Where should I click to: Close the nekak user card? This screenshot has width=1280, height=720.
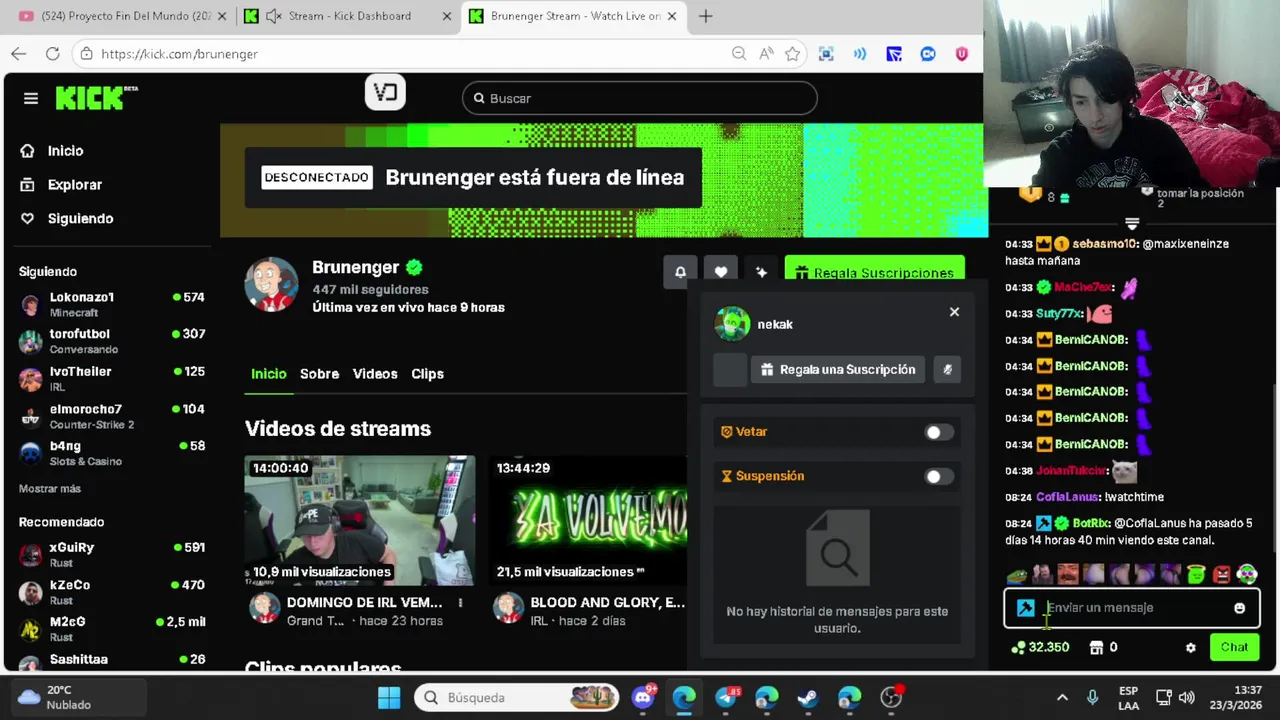[x=954, y=312]
